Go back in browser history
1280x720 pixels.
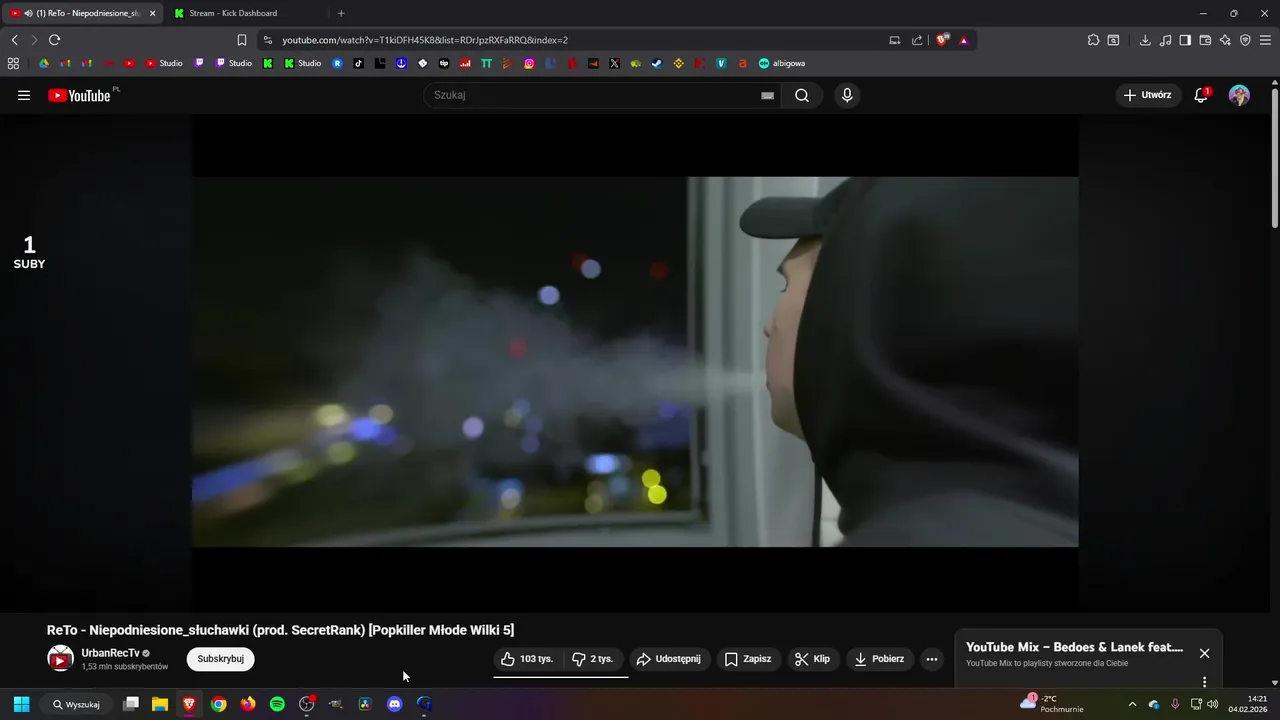coord(14,40)
